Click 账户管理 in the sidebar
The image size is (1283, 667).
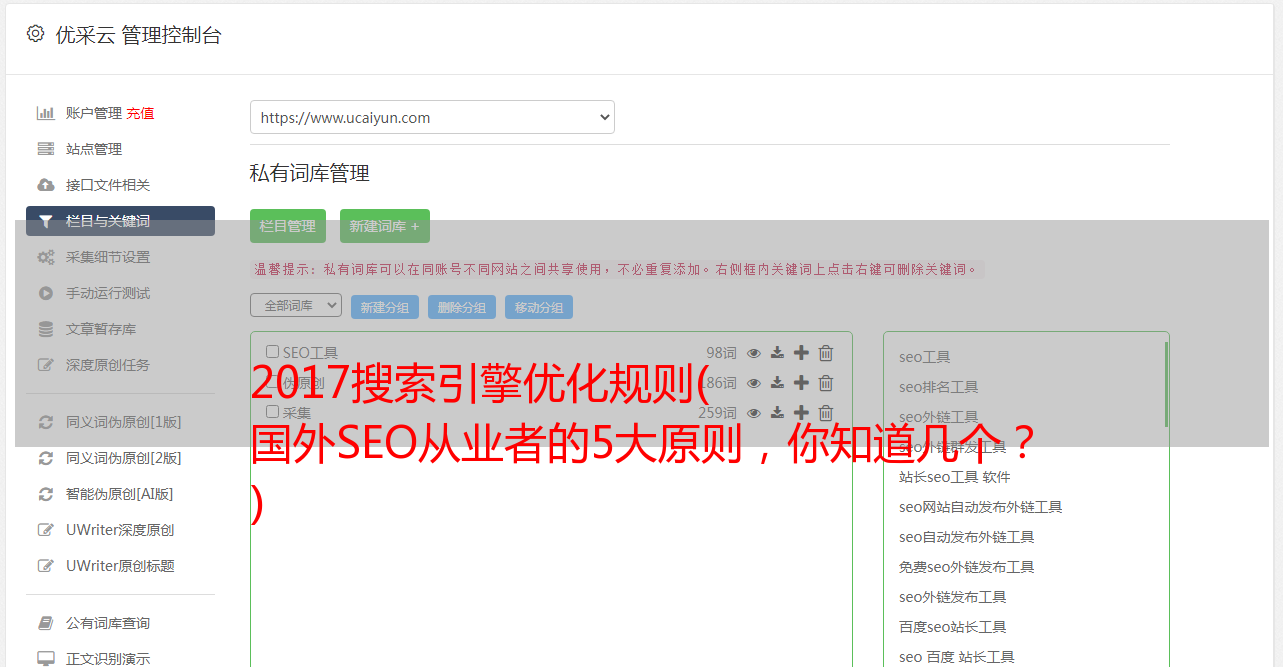tap(94, 113)
